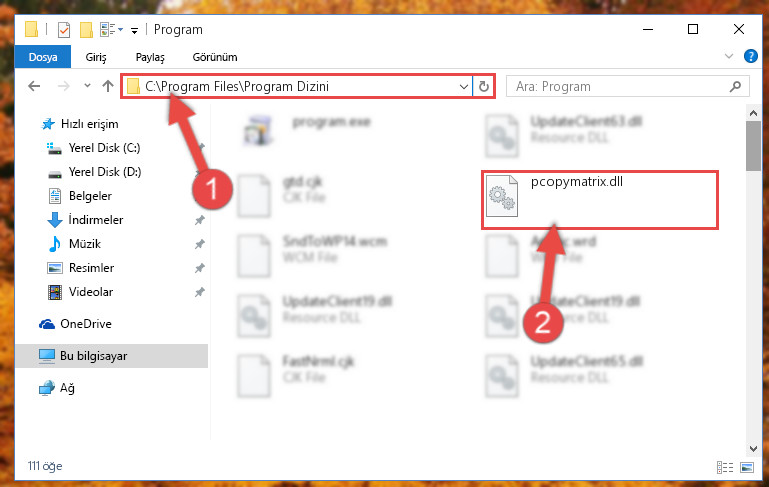
Task: Click the Ara: Program search field
Action: click(618, 87)
